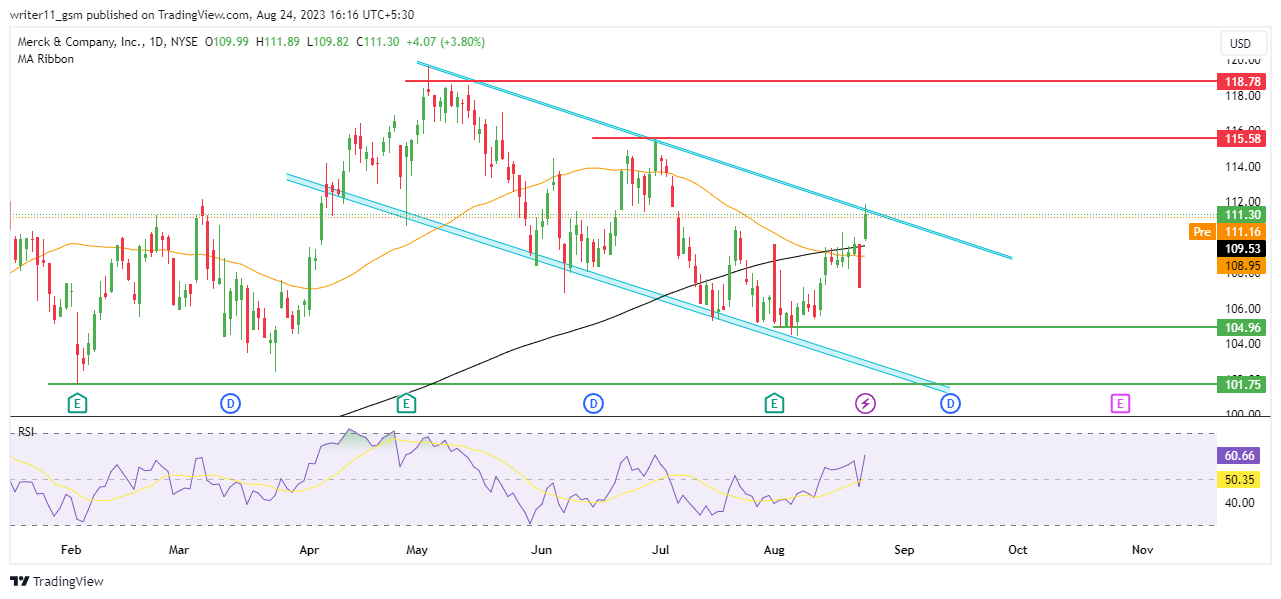Select the MA Ribbon indicator label

pyautogui.click(x=45, y=59)
